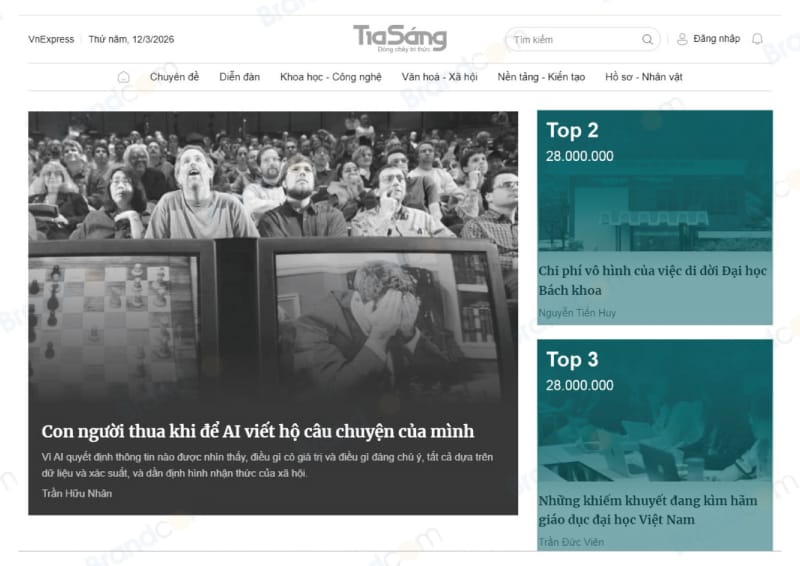Navigate to Nền tảng - Kiến tạo
Screen dimensions: 800x566
click(x=541, y=77)
